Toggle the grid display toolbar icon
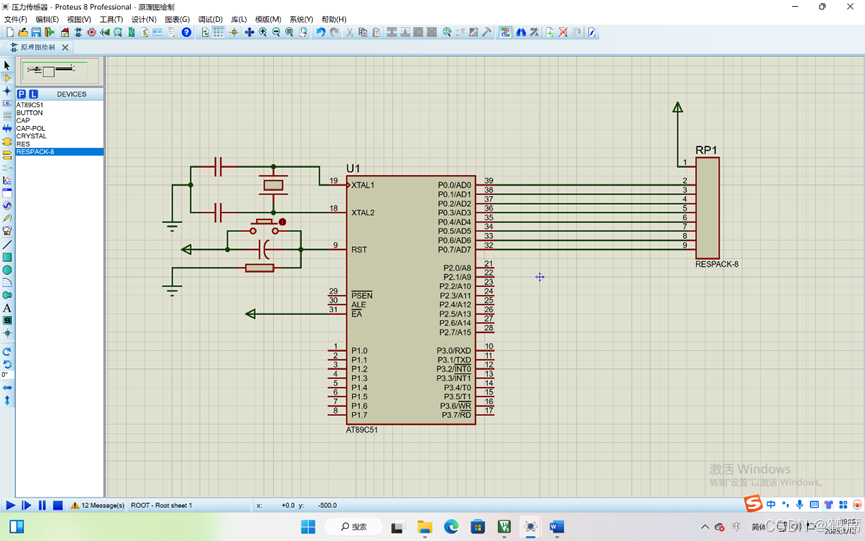The height and width of the screenshot is (541, 865). click(218, 33)
